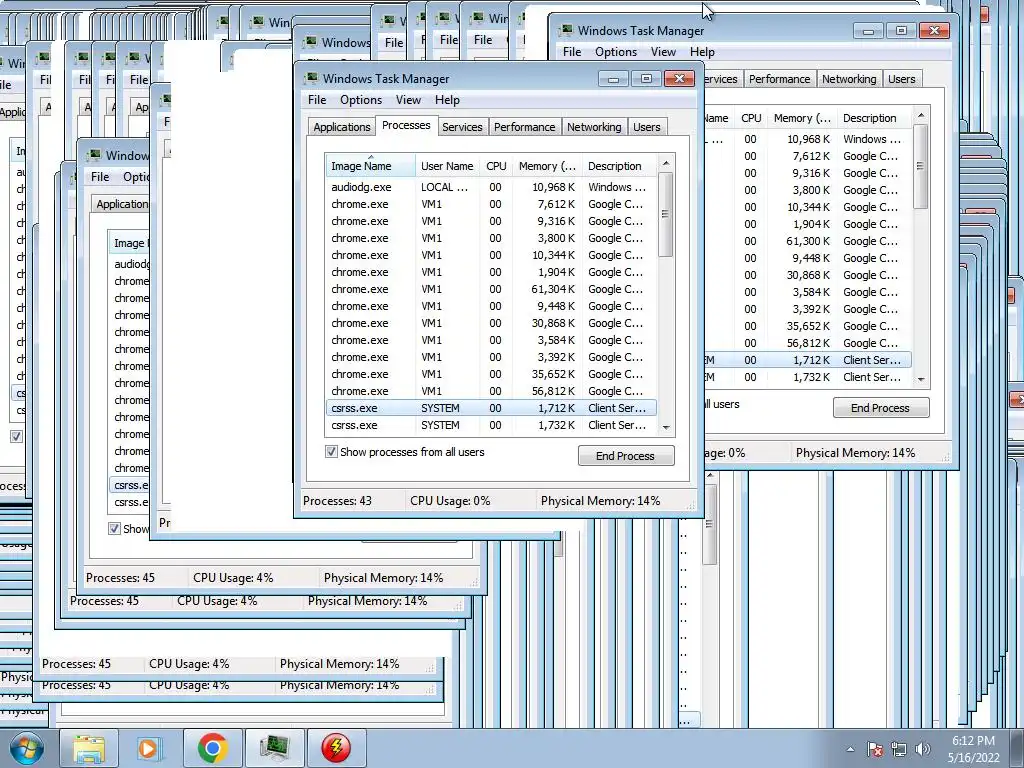Open Help menu in front Task Manager

point(447,100)
